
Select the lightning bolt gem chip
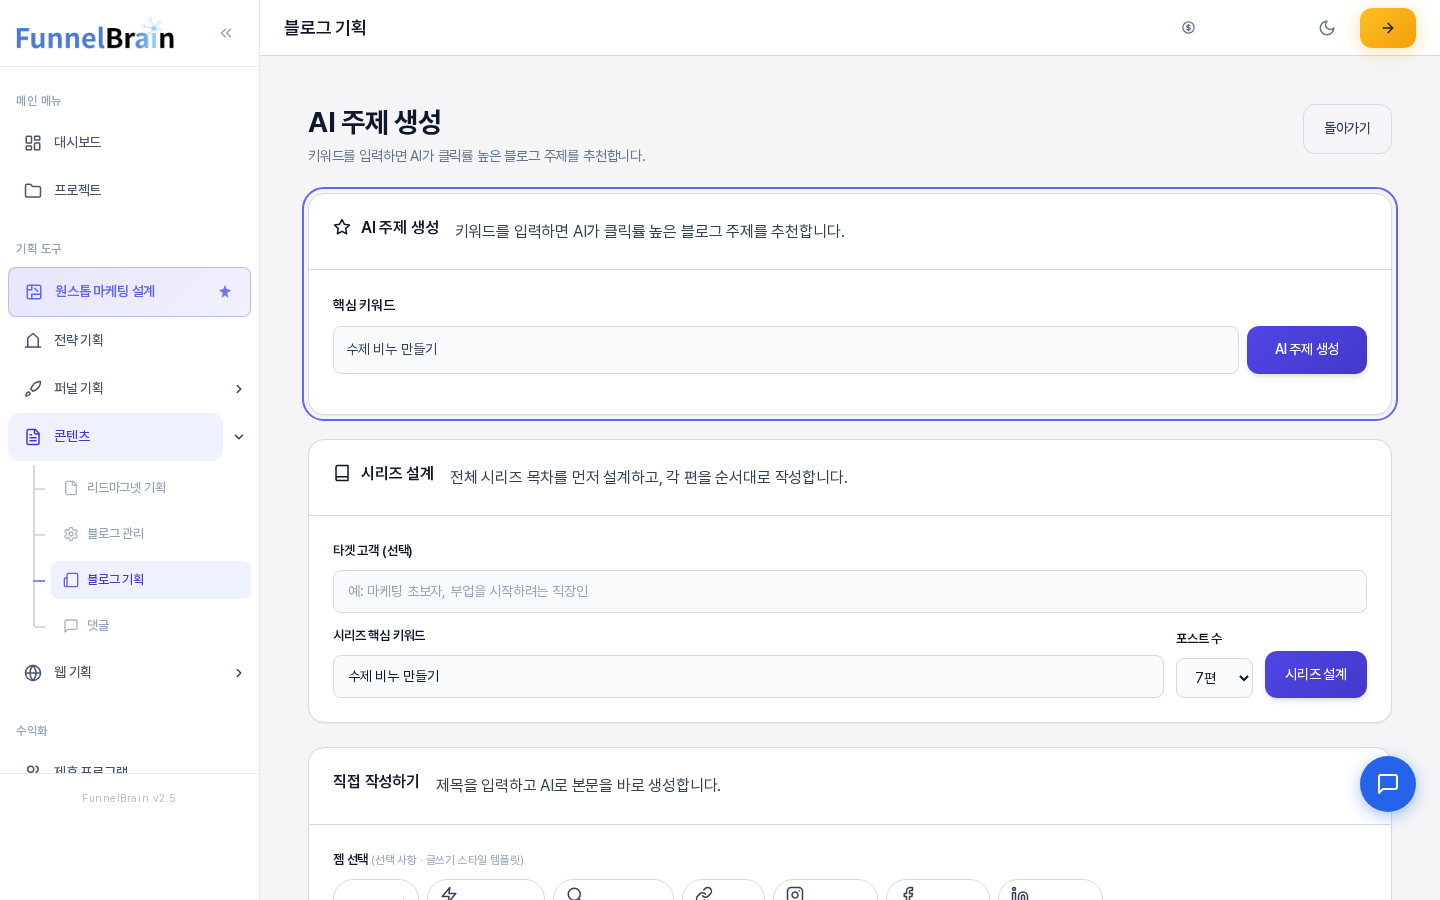coord(486,892)
